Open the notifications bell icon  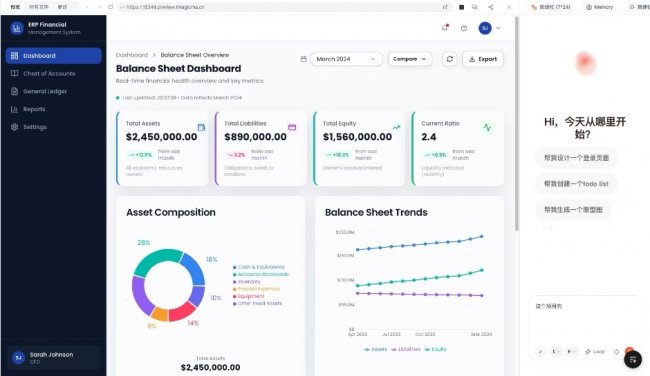tap(445, 28)
